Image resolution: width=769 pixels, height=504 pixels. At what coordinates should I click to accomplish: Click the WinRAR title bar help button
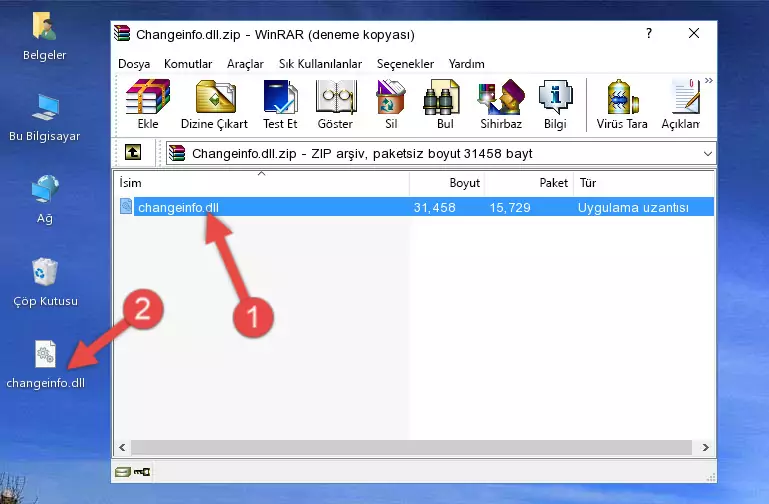pos(649,33)
